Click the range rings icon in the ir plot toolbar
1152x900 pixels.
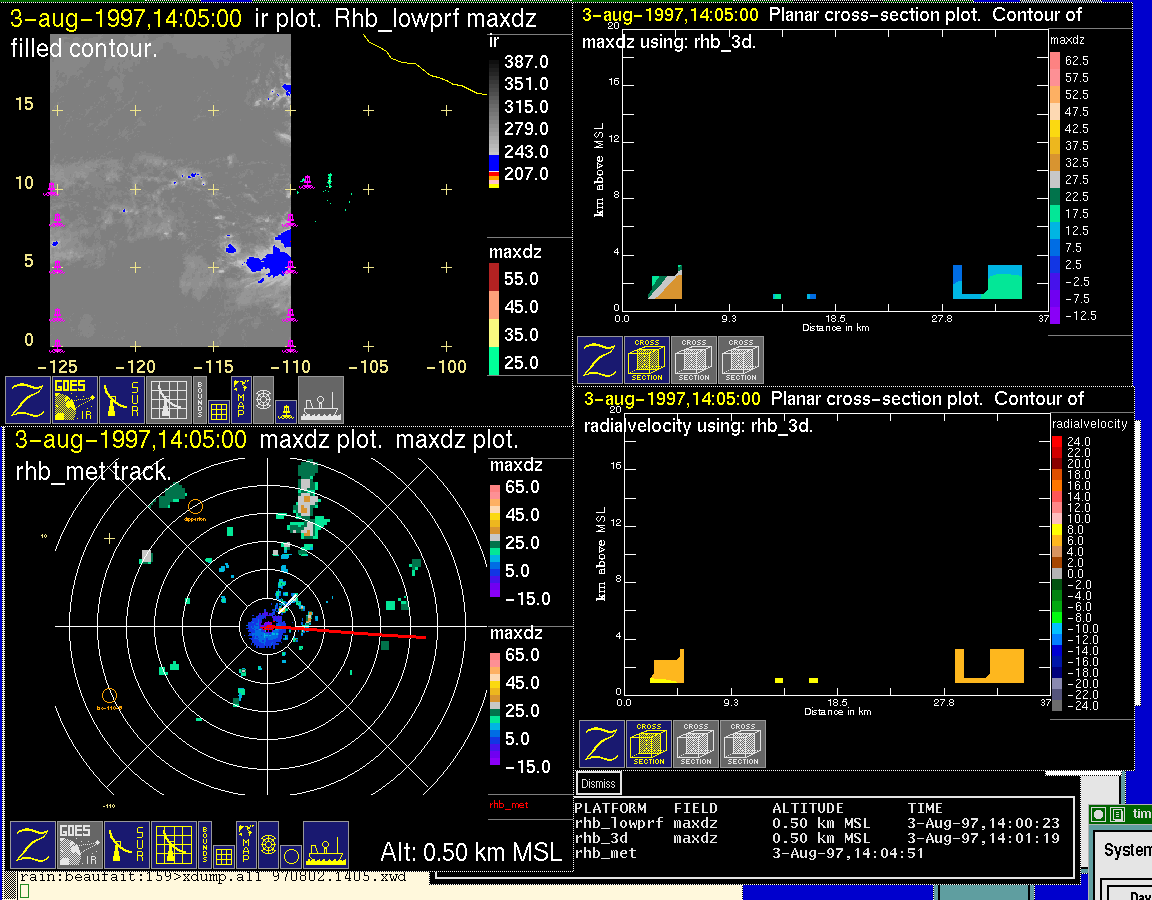pos(263,397)
